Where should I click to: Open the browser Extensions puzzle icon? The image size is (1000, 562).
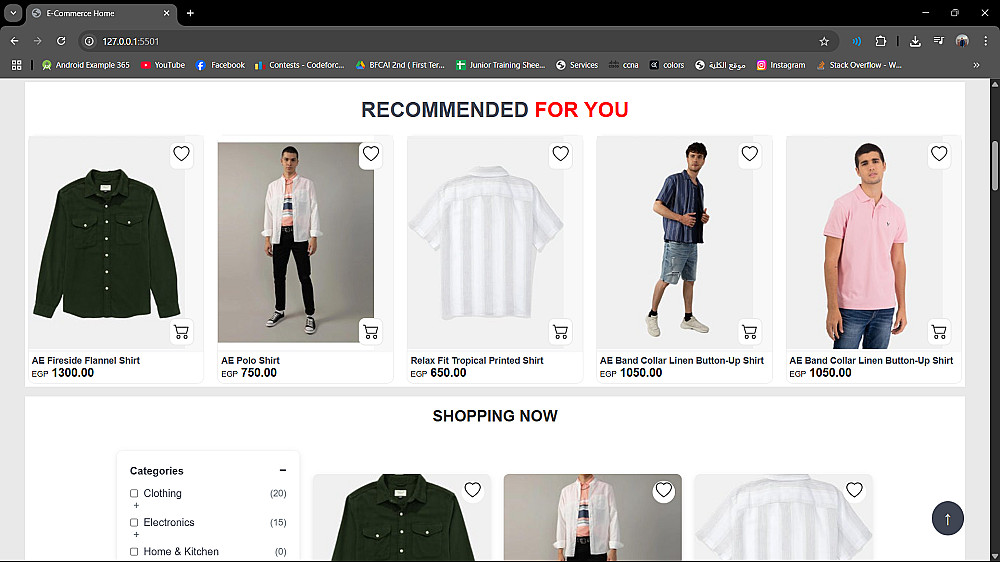coord(881,41)
